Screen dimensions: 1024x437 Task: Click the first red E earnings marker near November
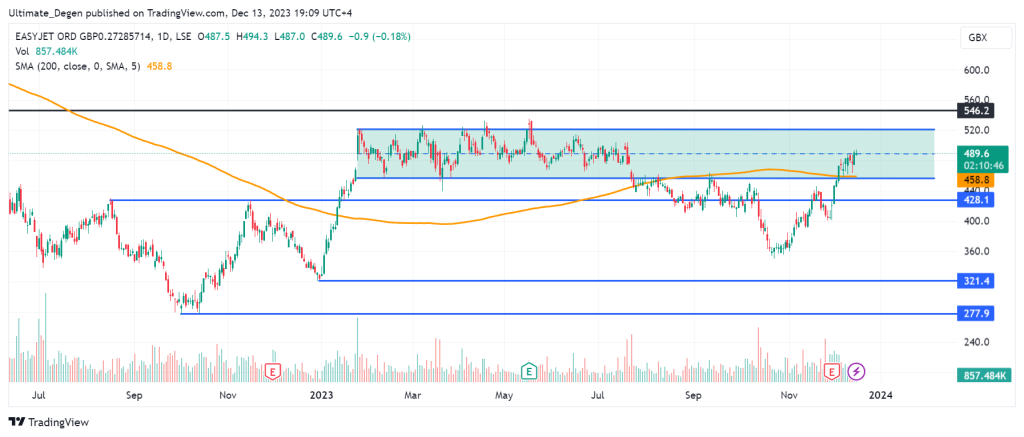coord(272,372)
